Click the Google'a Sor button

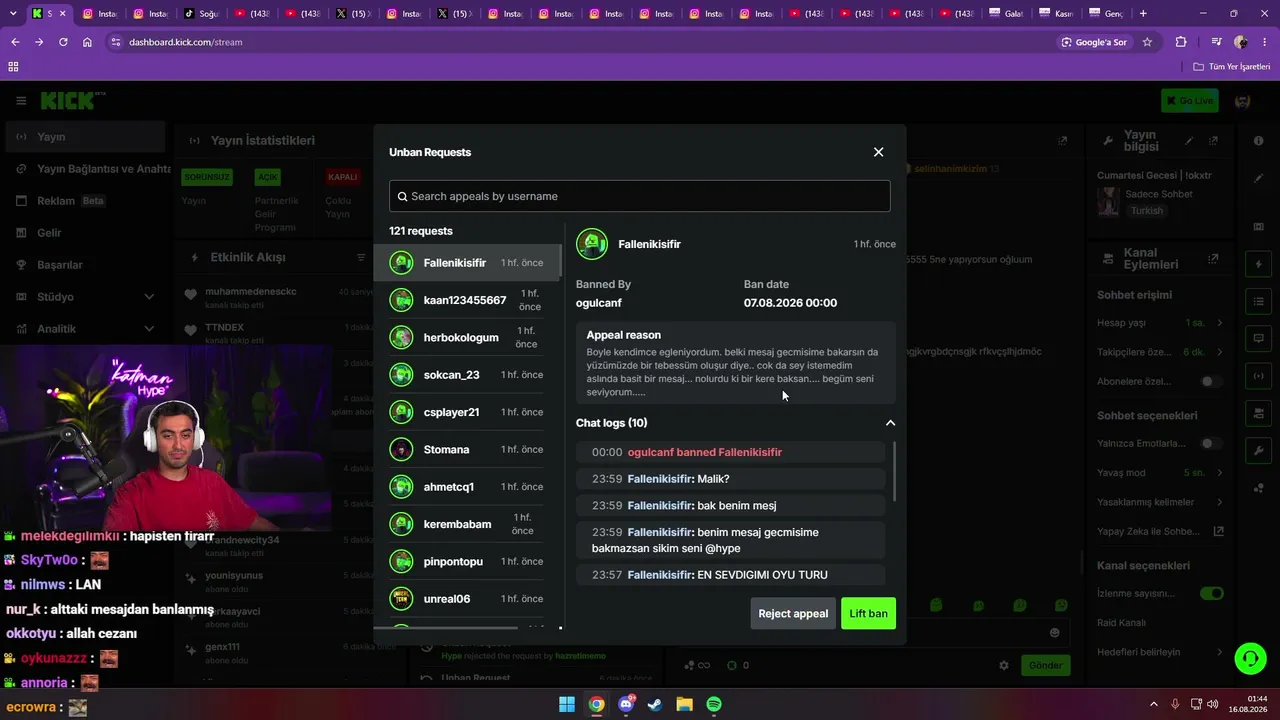pos(1095,42)
